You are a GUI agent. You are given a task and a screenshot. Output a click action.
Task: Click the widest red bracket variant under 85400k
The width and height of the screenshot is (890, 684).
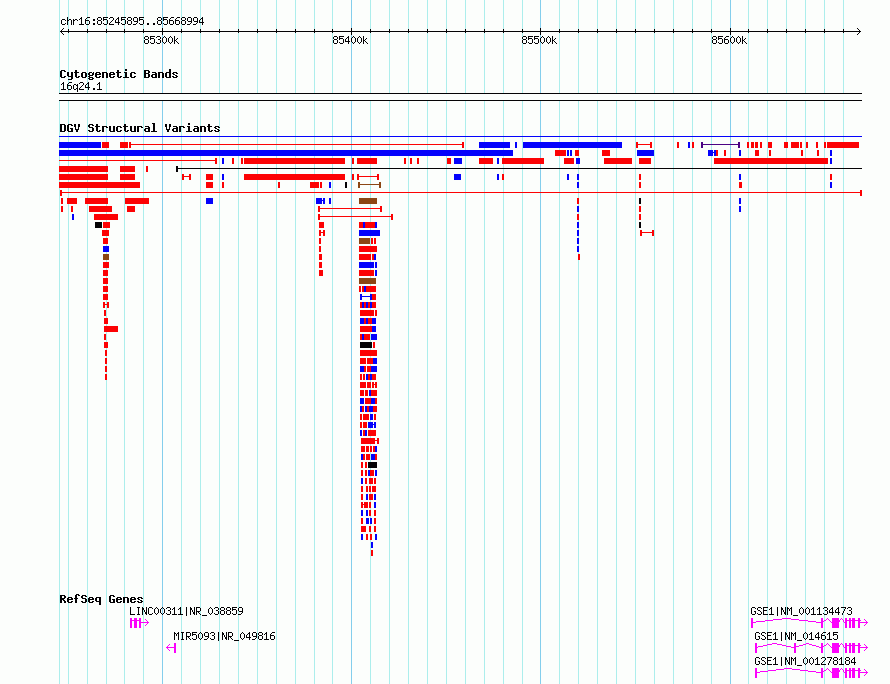(x=355, y=217)
